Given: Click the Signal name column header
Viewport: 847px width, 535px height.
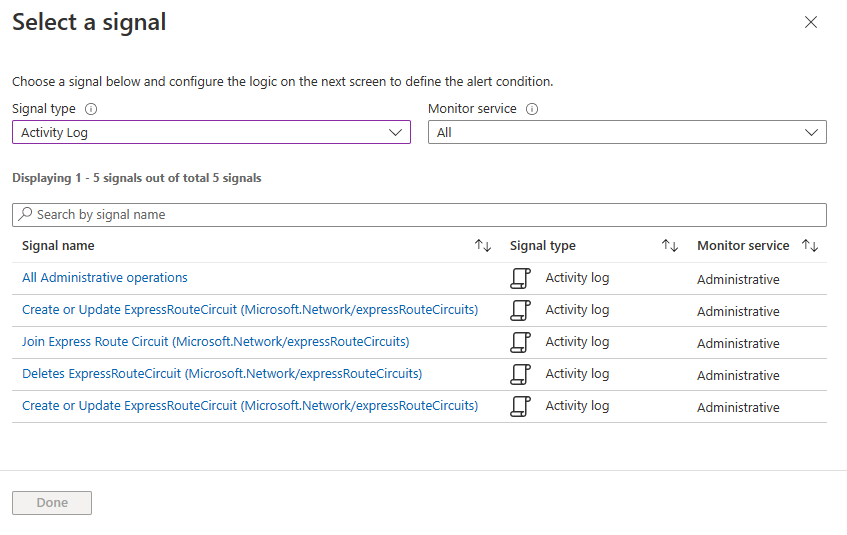Looking at the screenshot, I should point(58,246).
